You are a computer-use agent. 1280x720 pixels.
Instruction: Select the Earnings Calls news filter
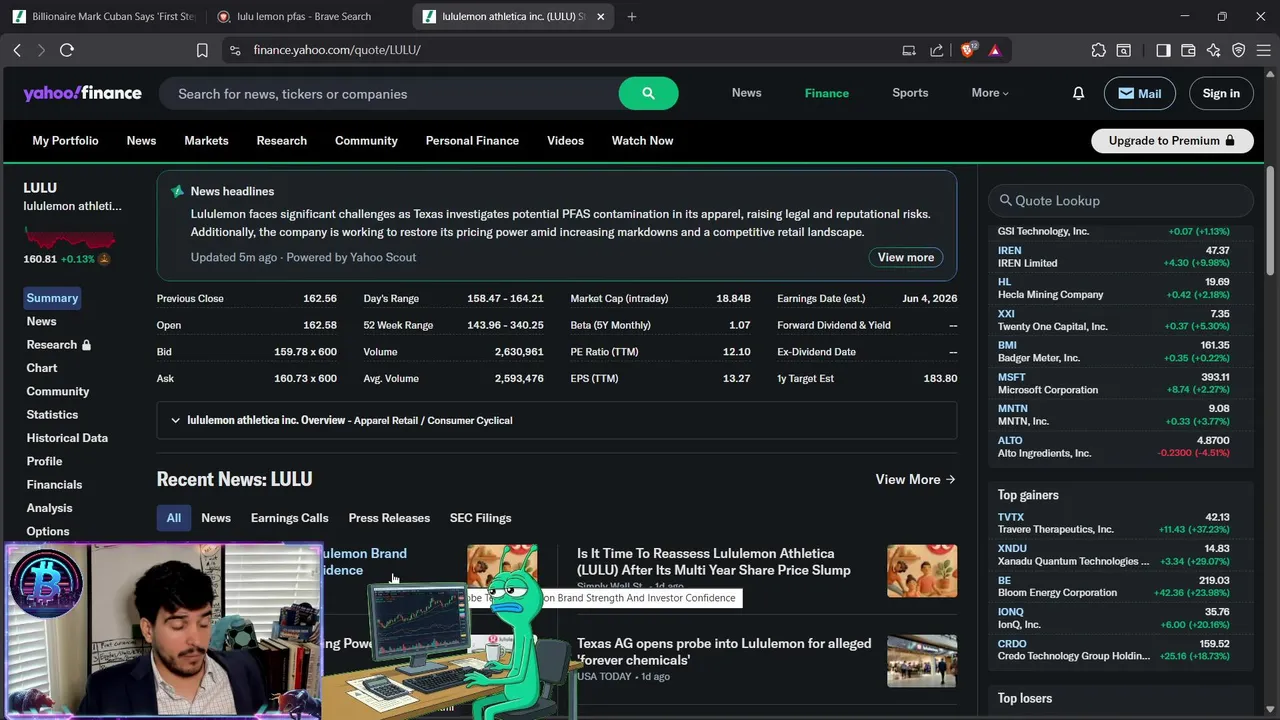289,518
